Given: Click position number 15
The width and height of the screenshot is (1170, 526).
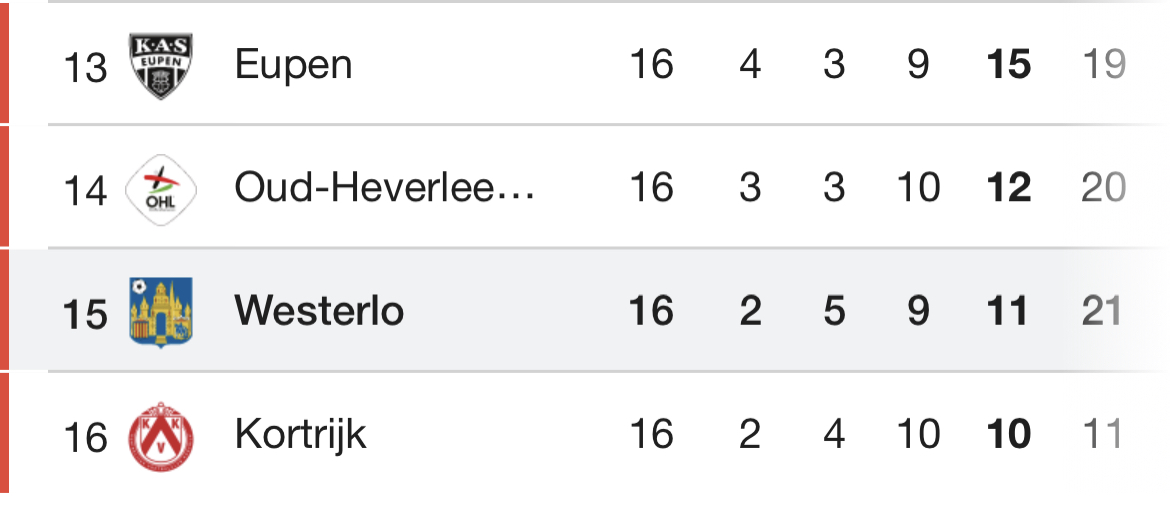Looking at the screenshot, I should click(84, 313).
